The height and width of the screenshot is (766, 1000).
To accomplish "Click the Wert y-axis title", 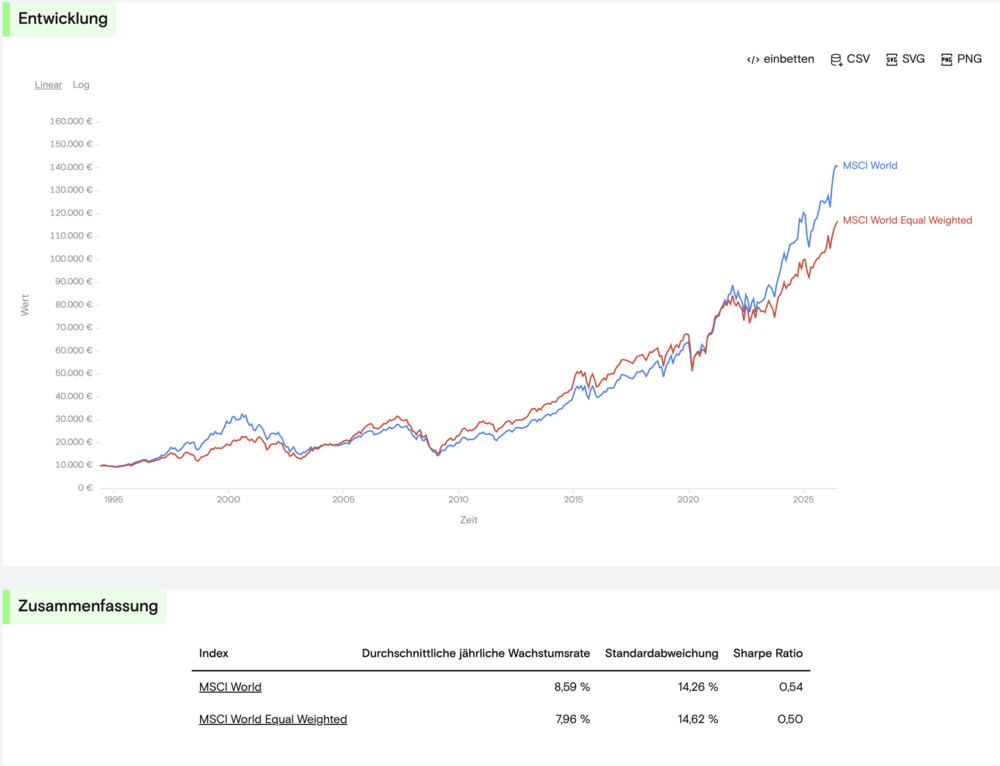I will pos(25,305).
